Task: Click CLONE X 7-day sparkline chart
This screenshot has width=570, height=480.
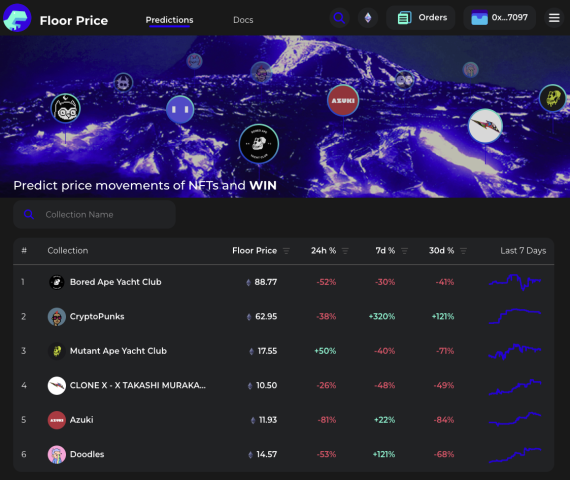Action: coord(515,387)
